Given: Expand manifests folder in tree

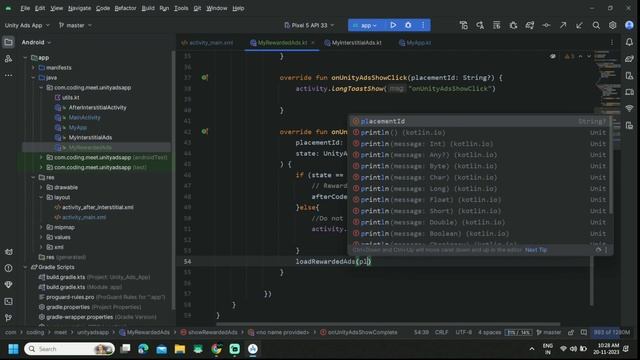Looking at the screenshot, I should (x=33, y=68).
